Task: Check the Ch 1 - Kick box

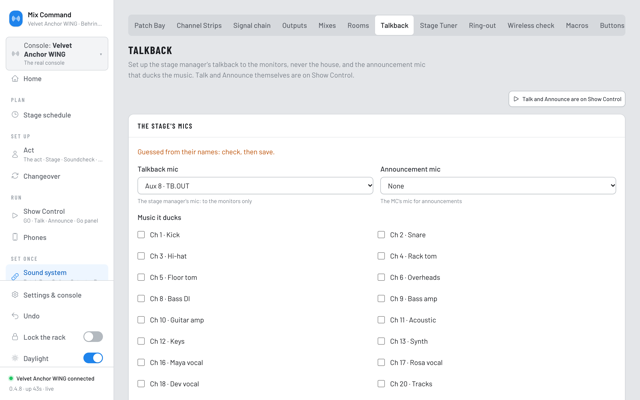Action: [x=141, y=235]
